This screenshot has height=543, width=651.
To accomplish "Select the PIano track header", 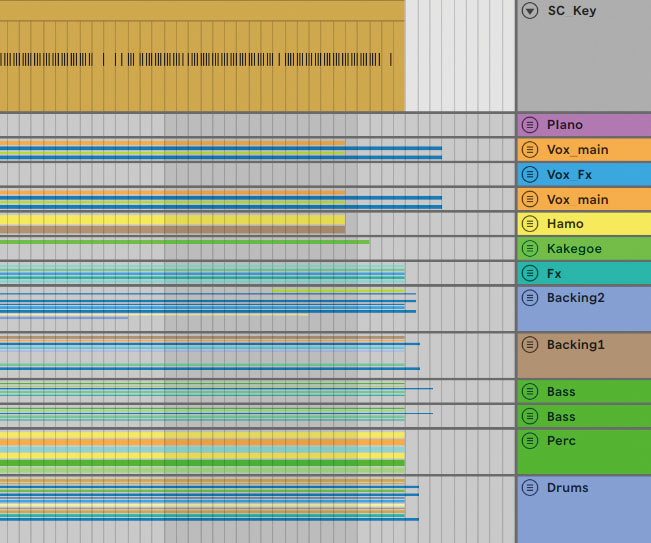I will click(x=584, y=125).
